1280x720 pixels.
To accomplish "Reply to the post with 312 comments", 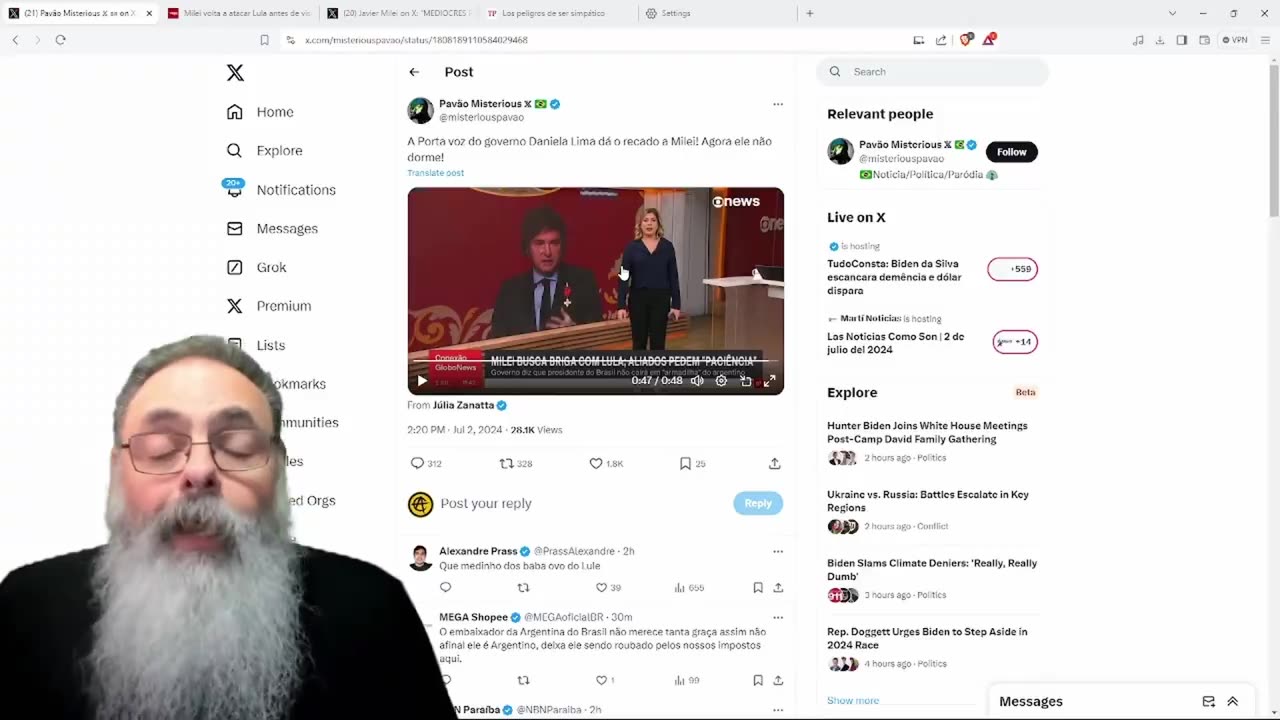I will click(x=425, y=464).
